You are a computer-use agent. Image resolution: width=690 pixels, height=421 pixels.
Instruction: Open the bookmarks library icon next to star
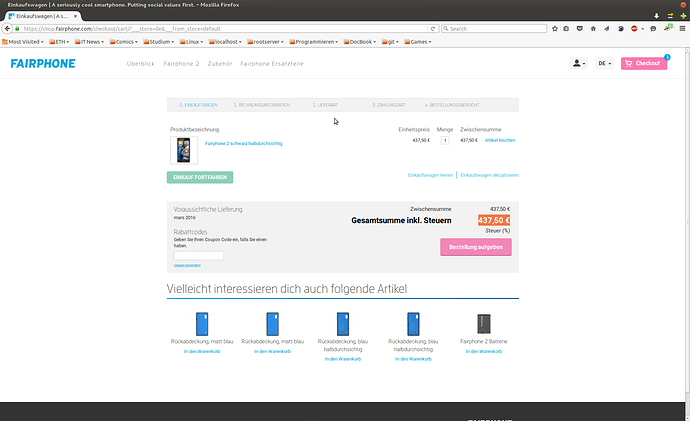pos(566,29)
